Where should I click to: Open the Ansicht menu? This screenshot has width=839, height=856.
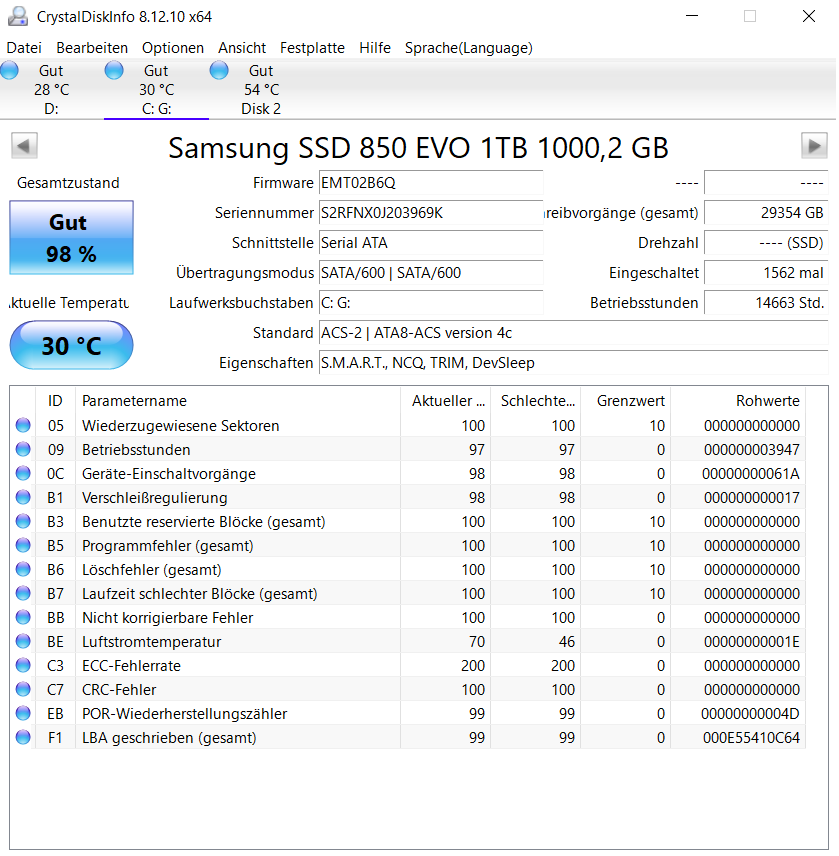click(x=242, y=48)
